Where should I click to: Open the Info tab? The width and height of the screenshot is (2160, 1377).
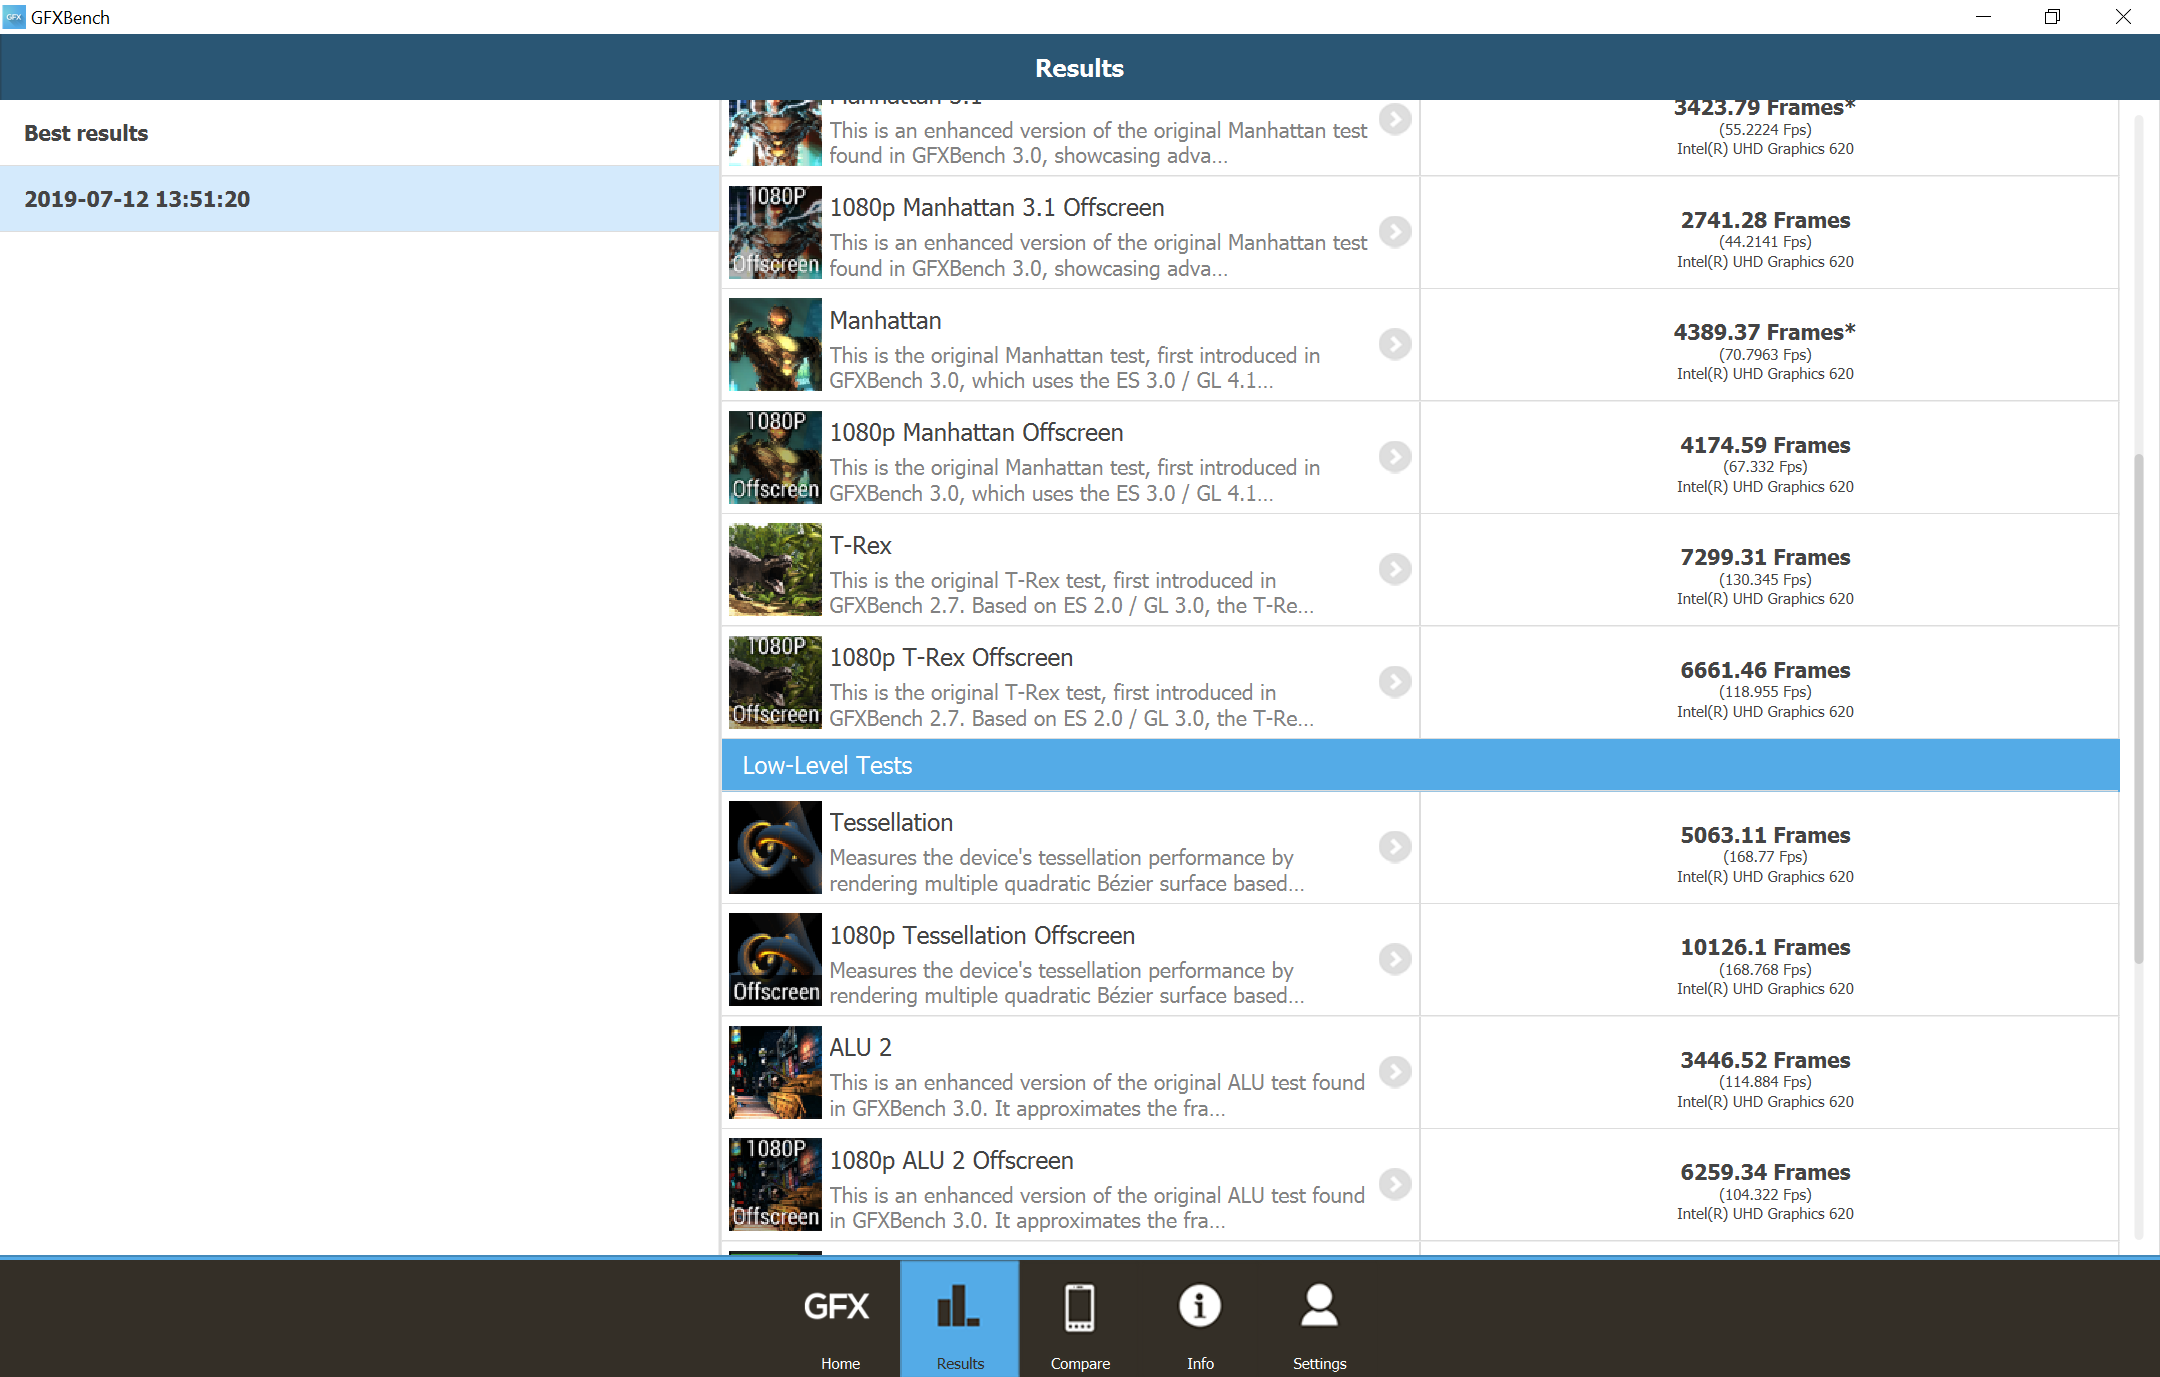point(1200,1320)
